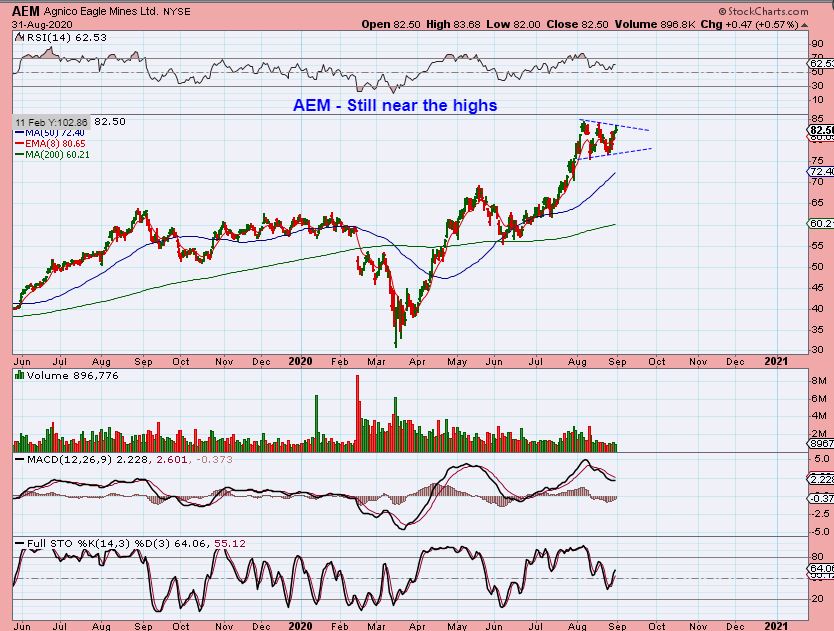Click the 2021 label on price panel axis

click(x=776, y=361)
